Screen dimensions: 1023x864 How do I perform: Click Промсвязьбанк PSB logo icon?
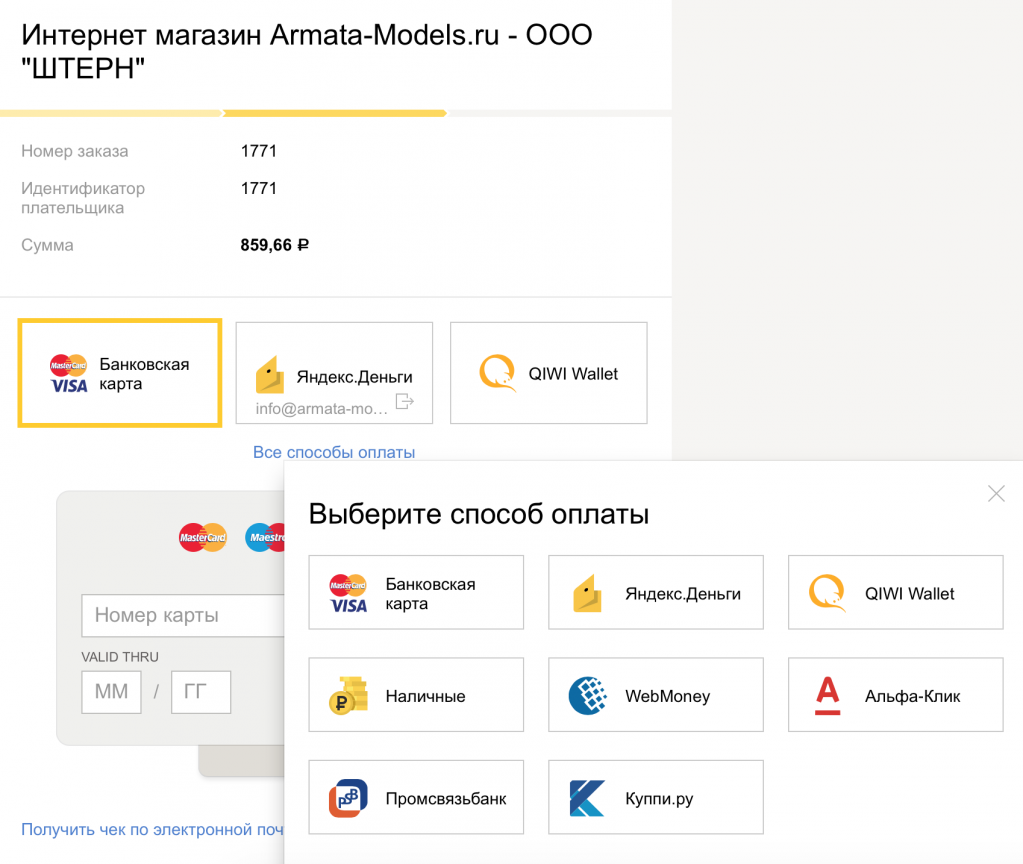[x=349, y=798]
